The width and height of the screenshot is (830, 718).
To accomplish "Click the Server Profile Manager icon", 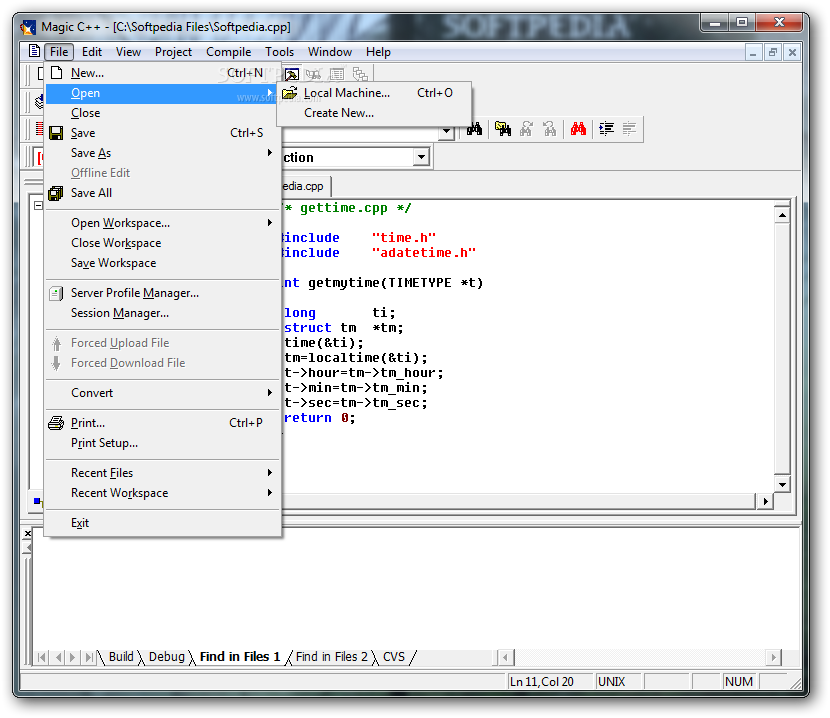I will click(56, 293).
